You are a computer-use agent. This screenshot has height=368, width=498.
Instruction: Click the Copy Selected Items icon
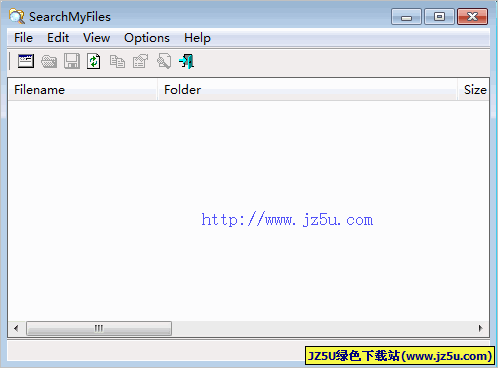point(117,62)
